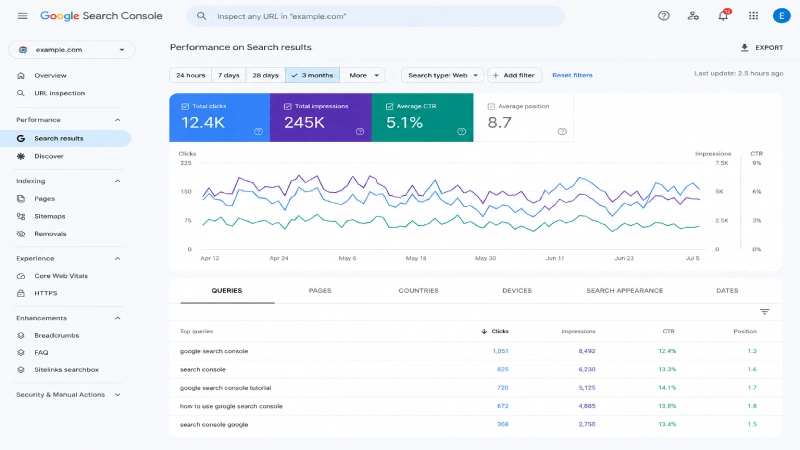Click the Reset filters link
Image resolution: width=800 pixels, height=450 pixels.
point(572,75)
